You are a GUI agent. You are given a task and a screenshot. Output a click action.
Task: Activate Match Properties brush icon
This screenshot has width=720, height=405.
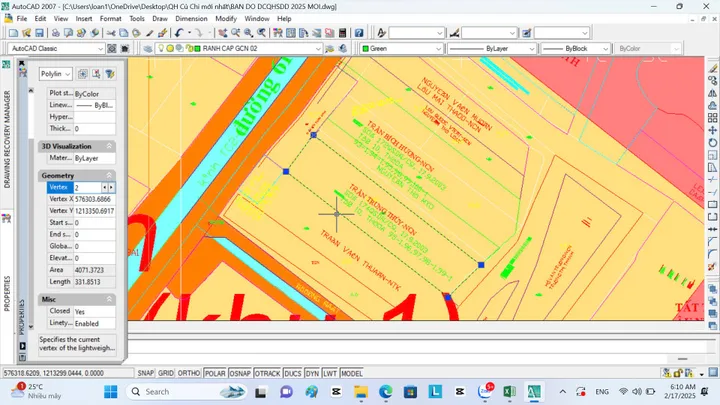pos(149,33)
